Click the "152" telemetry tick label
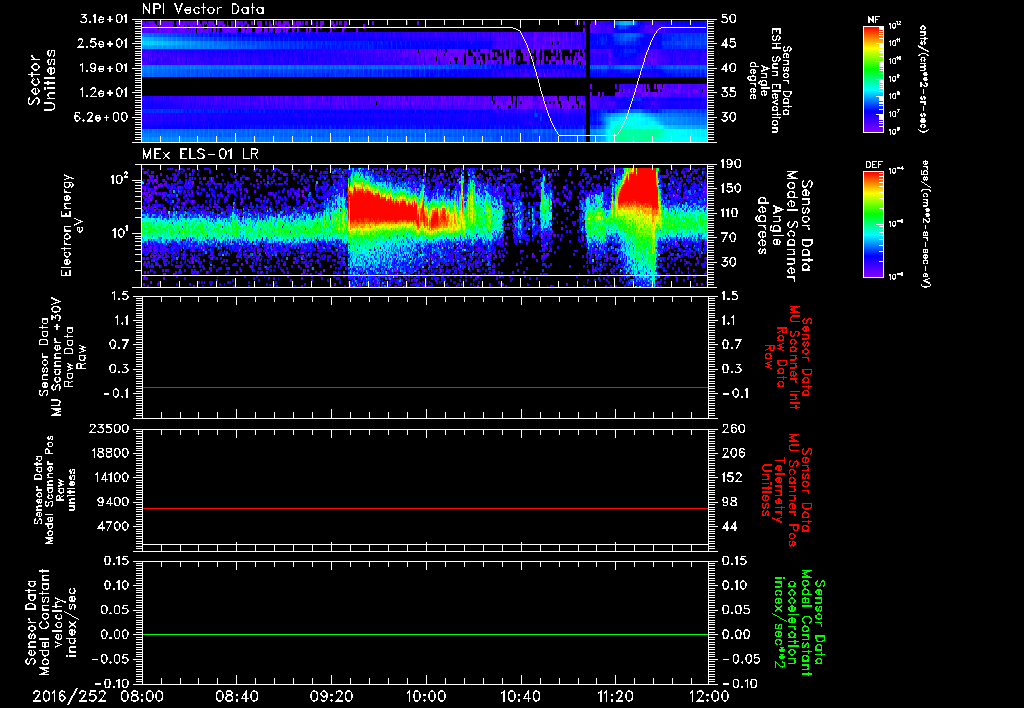Image resolution: width=1024 pixels, height=708 pixels. [732, 477]
